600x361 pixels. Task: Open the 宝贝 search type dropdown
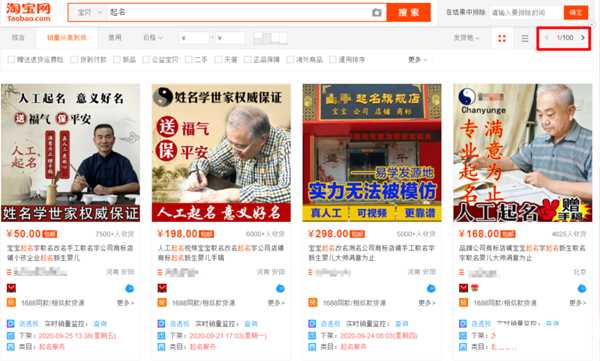pyautogui.click(x=90, y=13)
